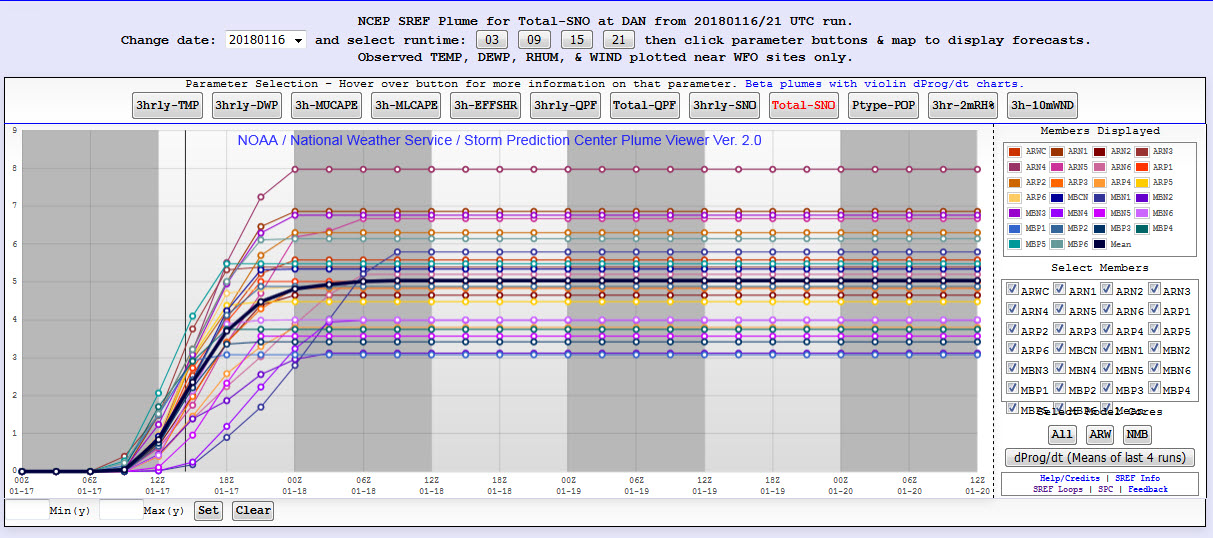
Task: Open the SREF Info link
Action: point(1137,479)
